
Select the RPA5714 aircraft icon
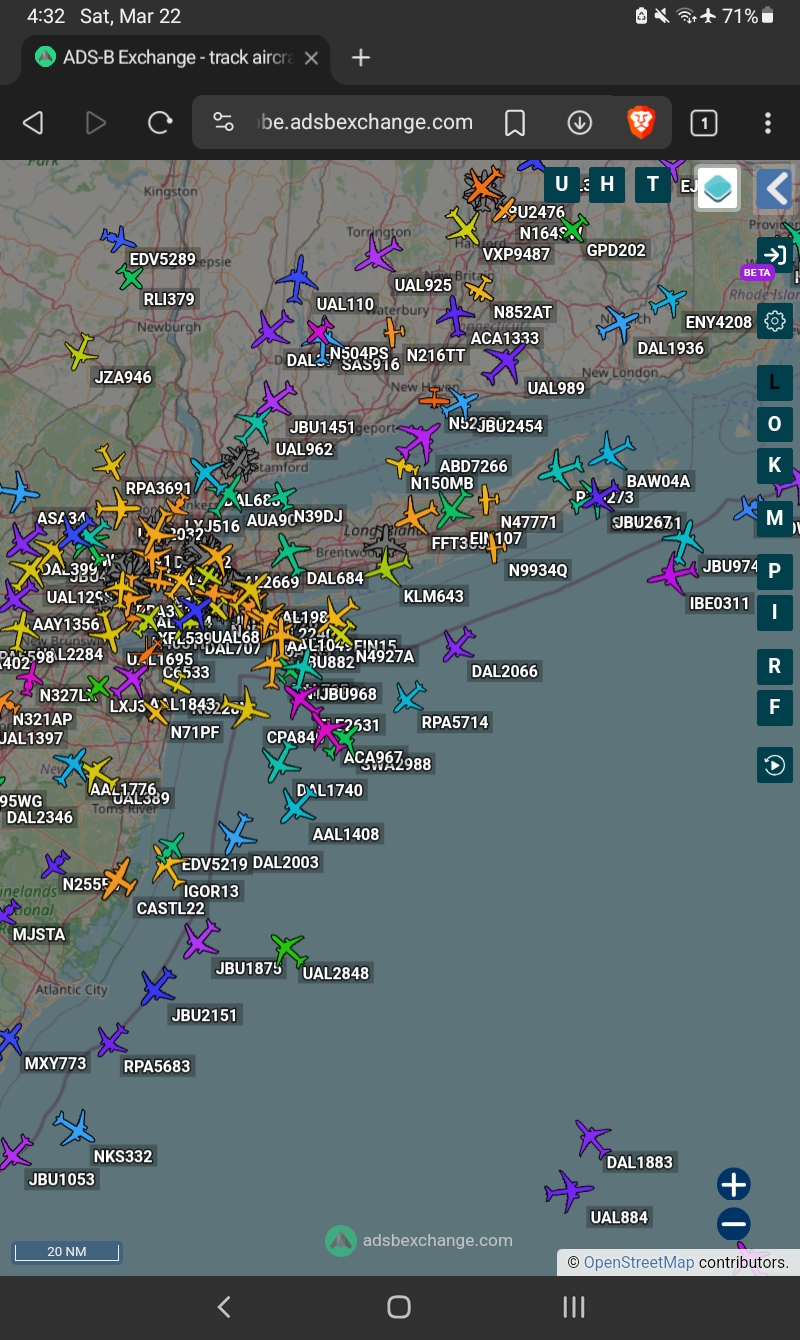click(x=409, y=696)
